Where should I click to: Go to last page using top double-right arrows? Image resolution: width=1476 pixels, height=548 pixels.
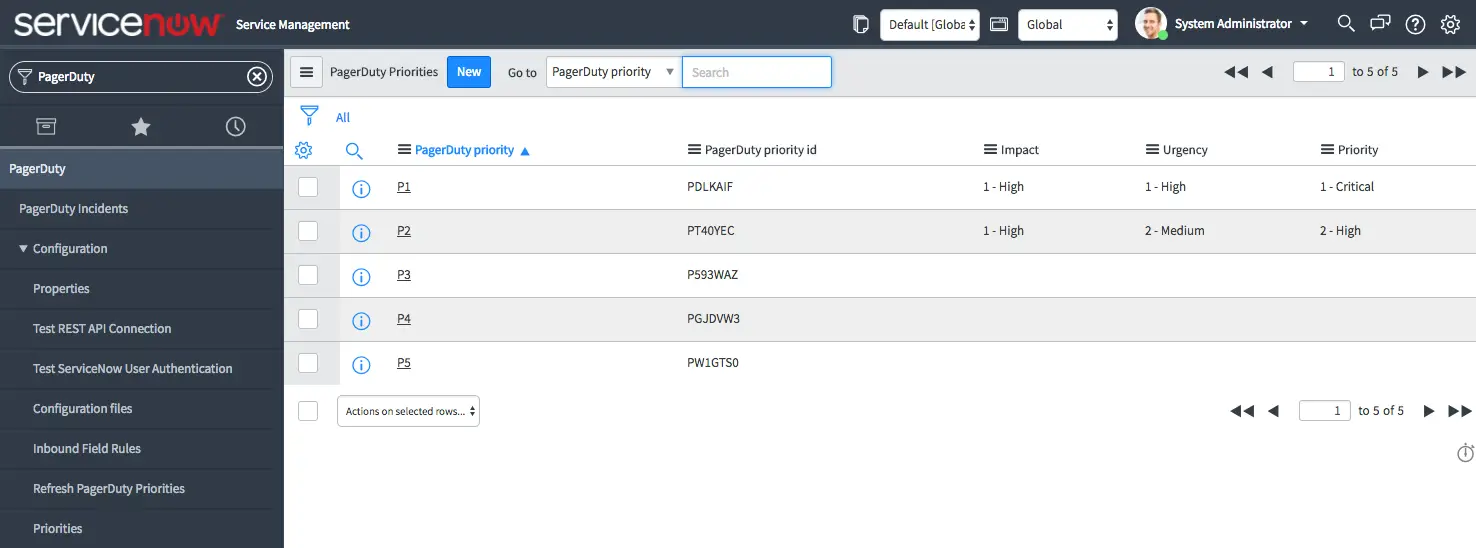pos(1454,72)
